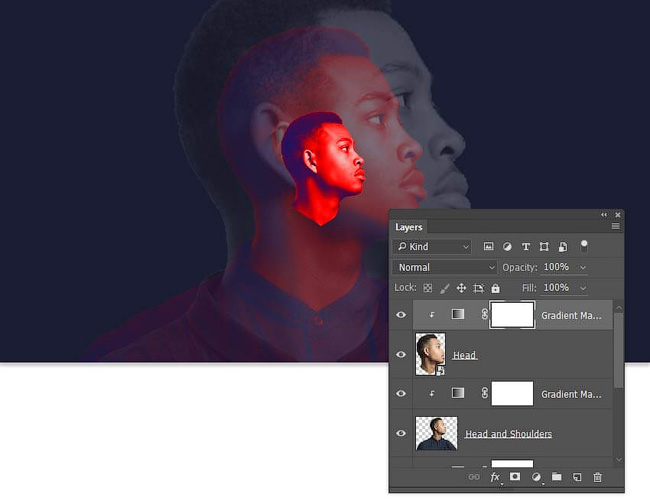Add a layer mask
This screenshot has width=650, height=504.
click(515, 477)
